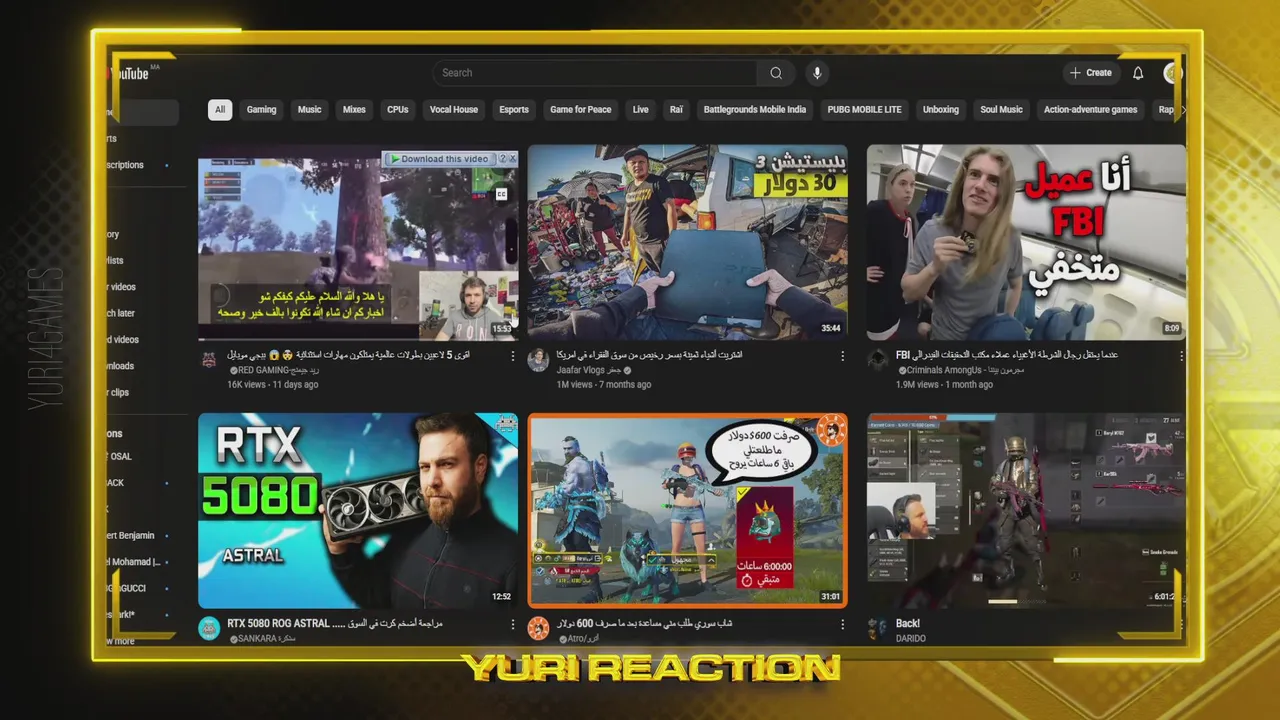Open the SANKARA channel name link

[x=262, y=638]
